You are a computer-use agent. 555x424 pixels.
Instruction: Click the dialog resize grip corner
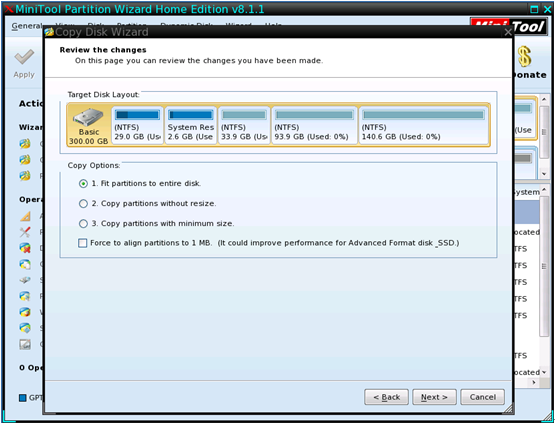[x=508, y=409]
